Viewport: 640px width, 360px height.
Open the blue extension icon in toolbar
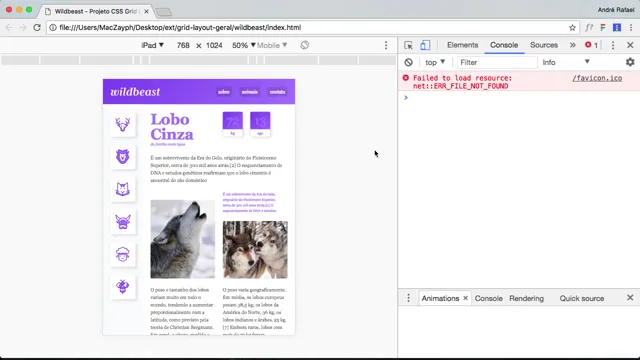tap(617, 27)
